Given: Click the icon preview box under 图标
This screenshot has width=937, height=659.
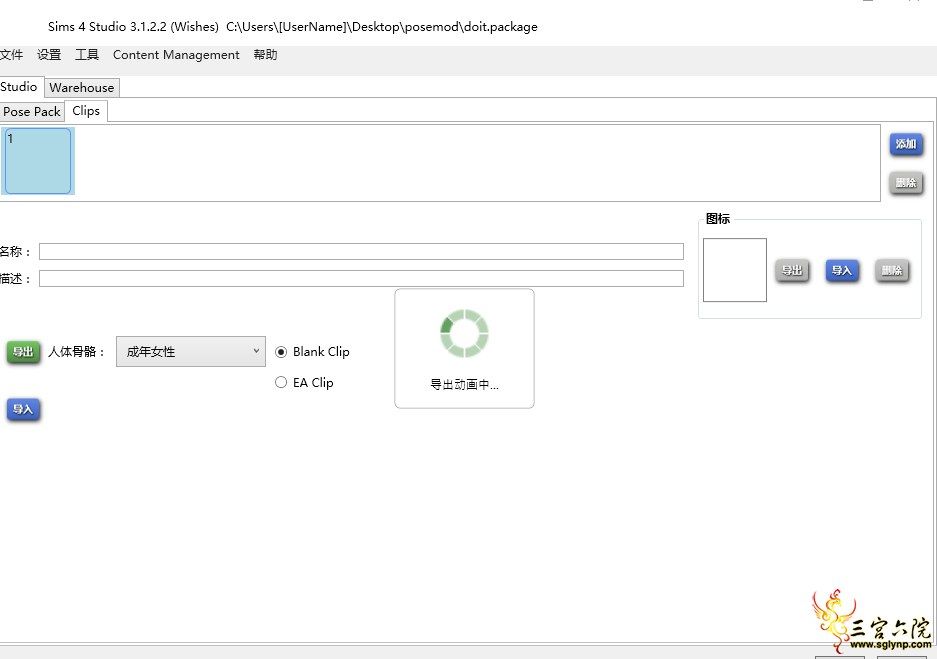Looking at the screenshot, I should 734,270.
